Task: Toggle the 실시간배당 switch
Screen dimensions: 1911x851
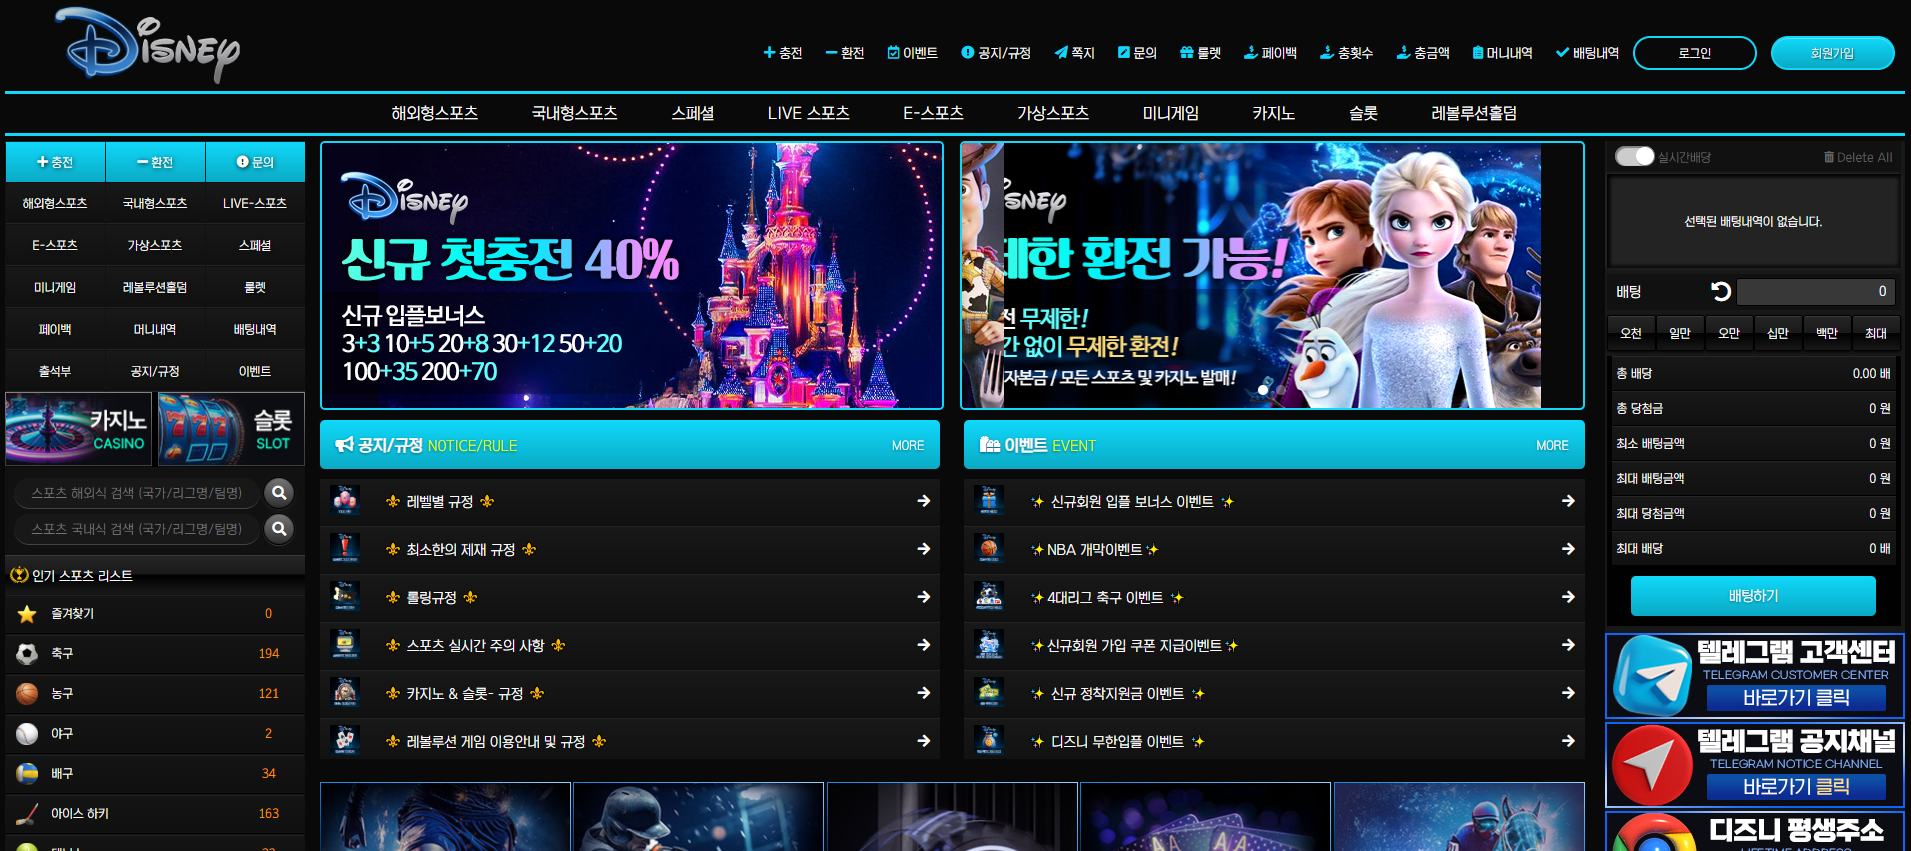Action: tap(1634, 157)
